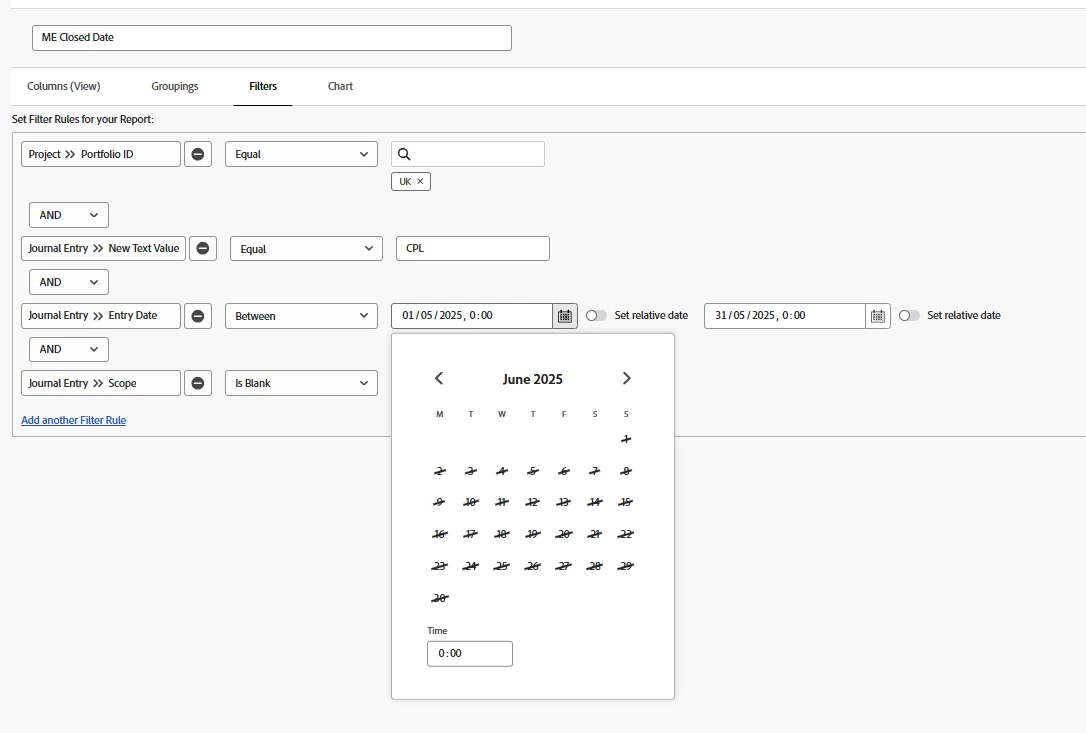
Task: Open the Equal dropdown for New Text Value
Action: tap(306, 249)
